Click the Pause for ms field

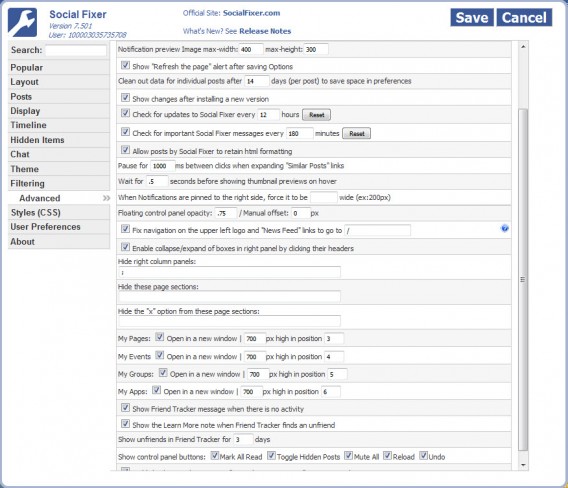point(163,166)
